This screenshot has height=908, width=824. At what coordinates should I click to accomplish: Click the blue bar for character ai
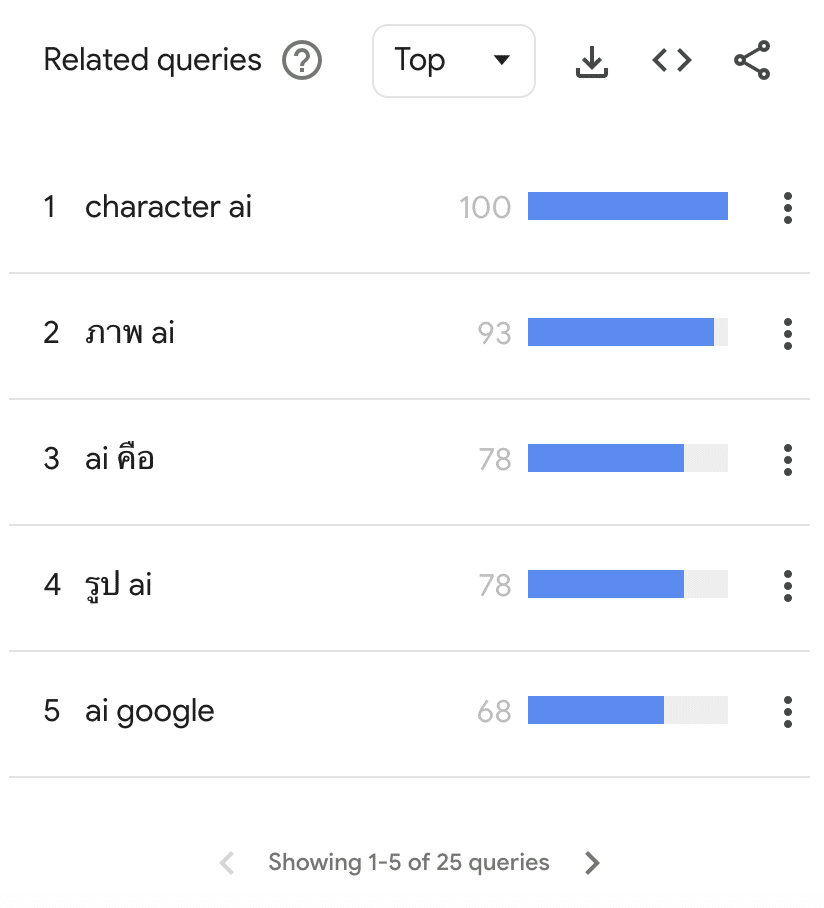click(x=628, y=206)
